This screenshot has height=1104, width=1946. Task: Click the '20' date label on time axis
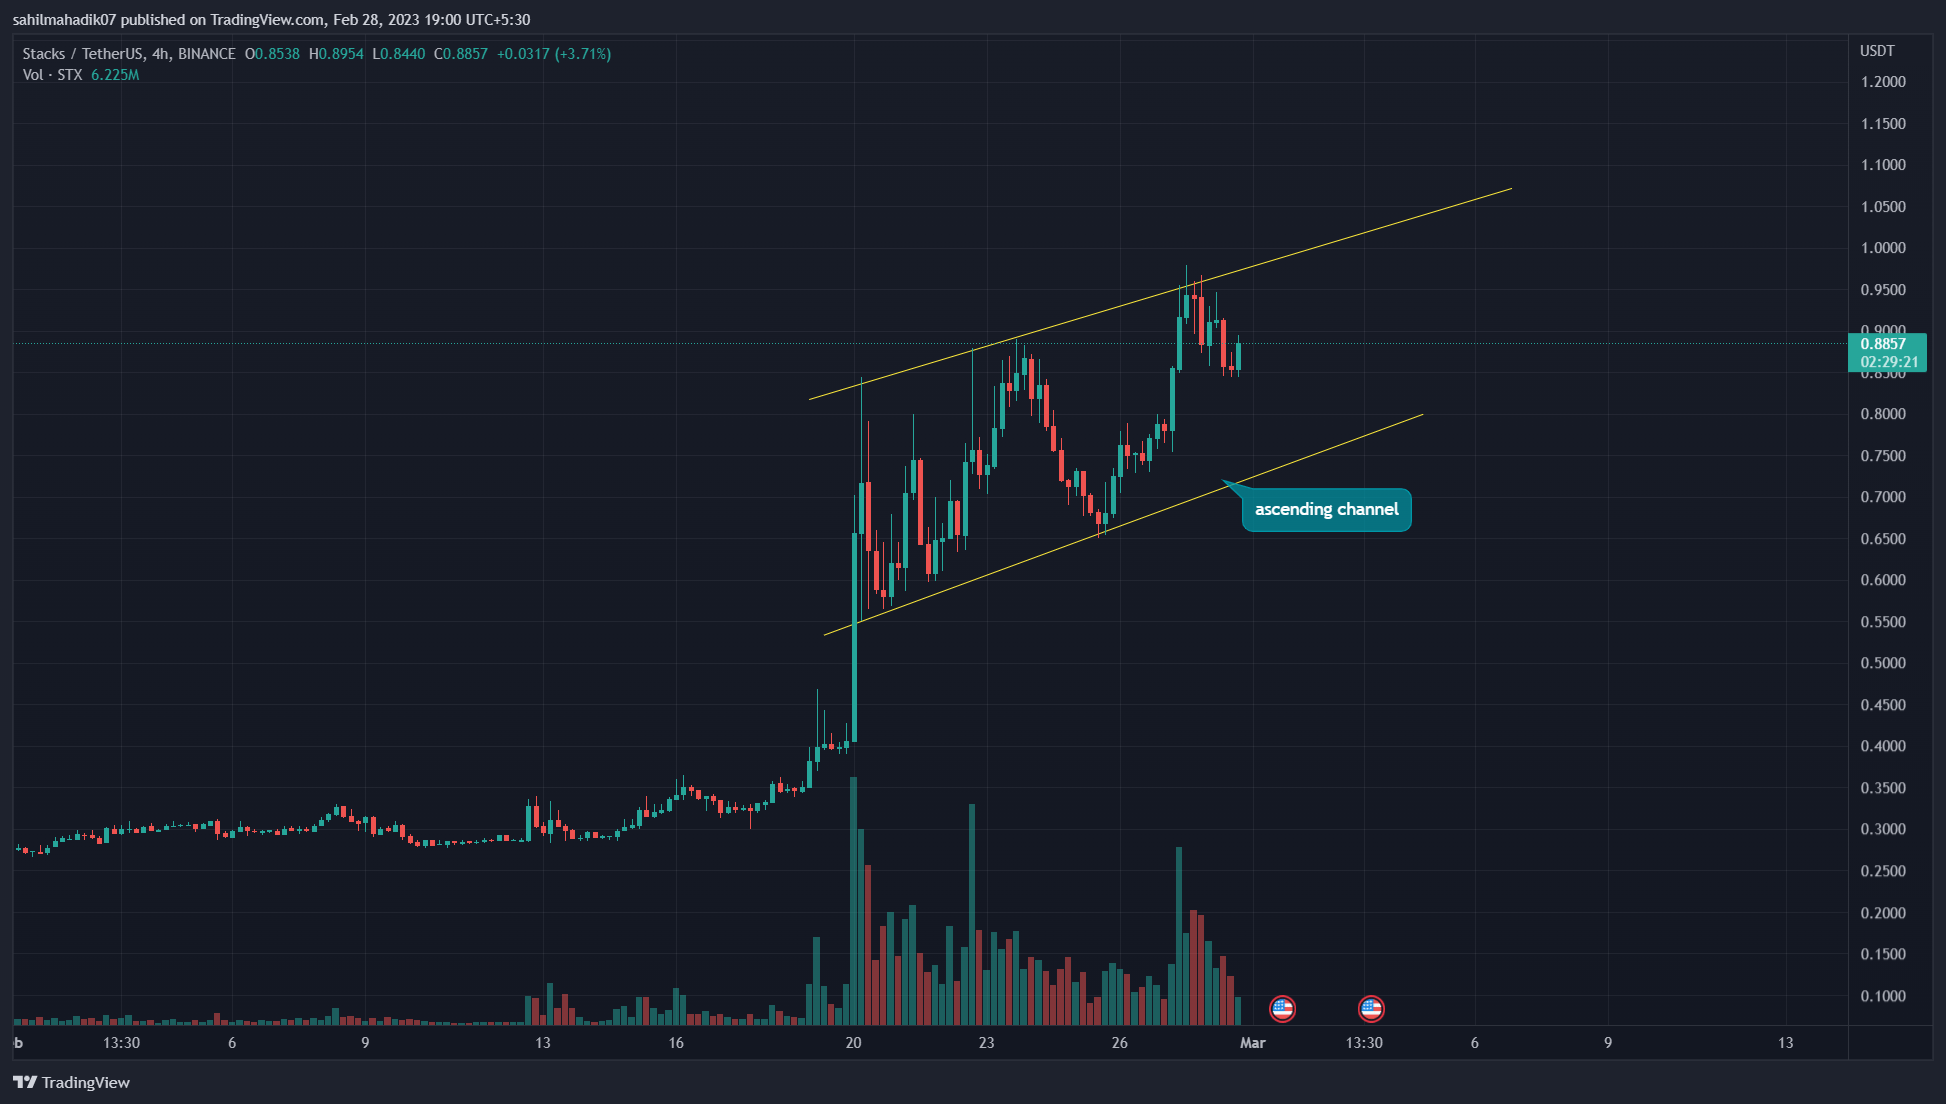853,1043
